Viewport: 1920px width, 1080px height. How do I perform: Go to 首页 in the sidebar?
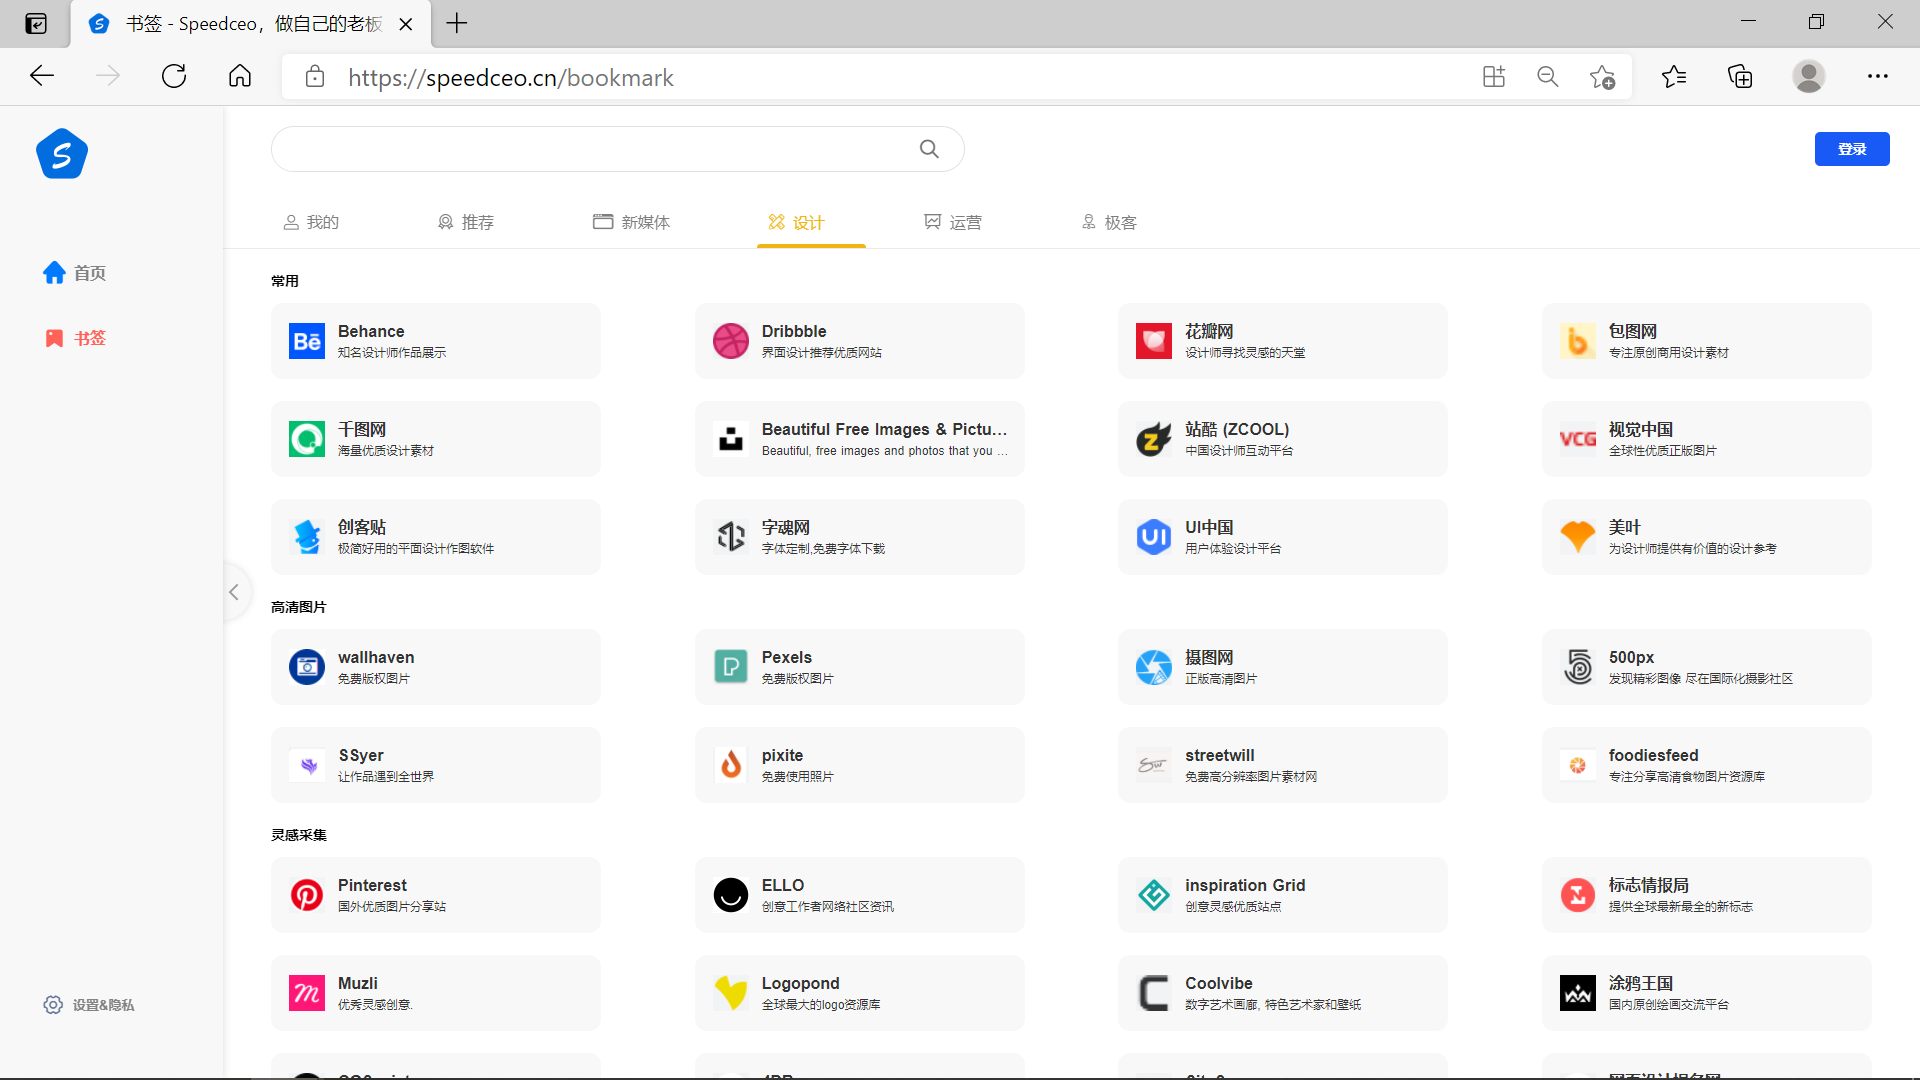75,273
